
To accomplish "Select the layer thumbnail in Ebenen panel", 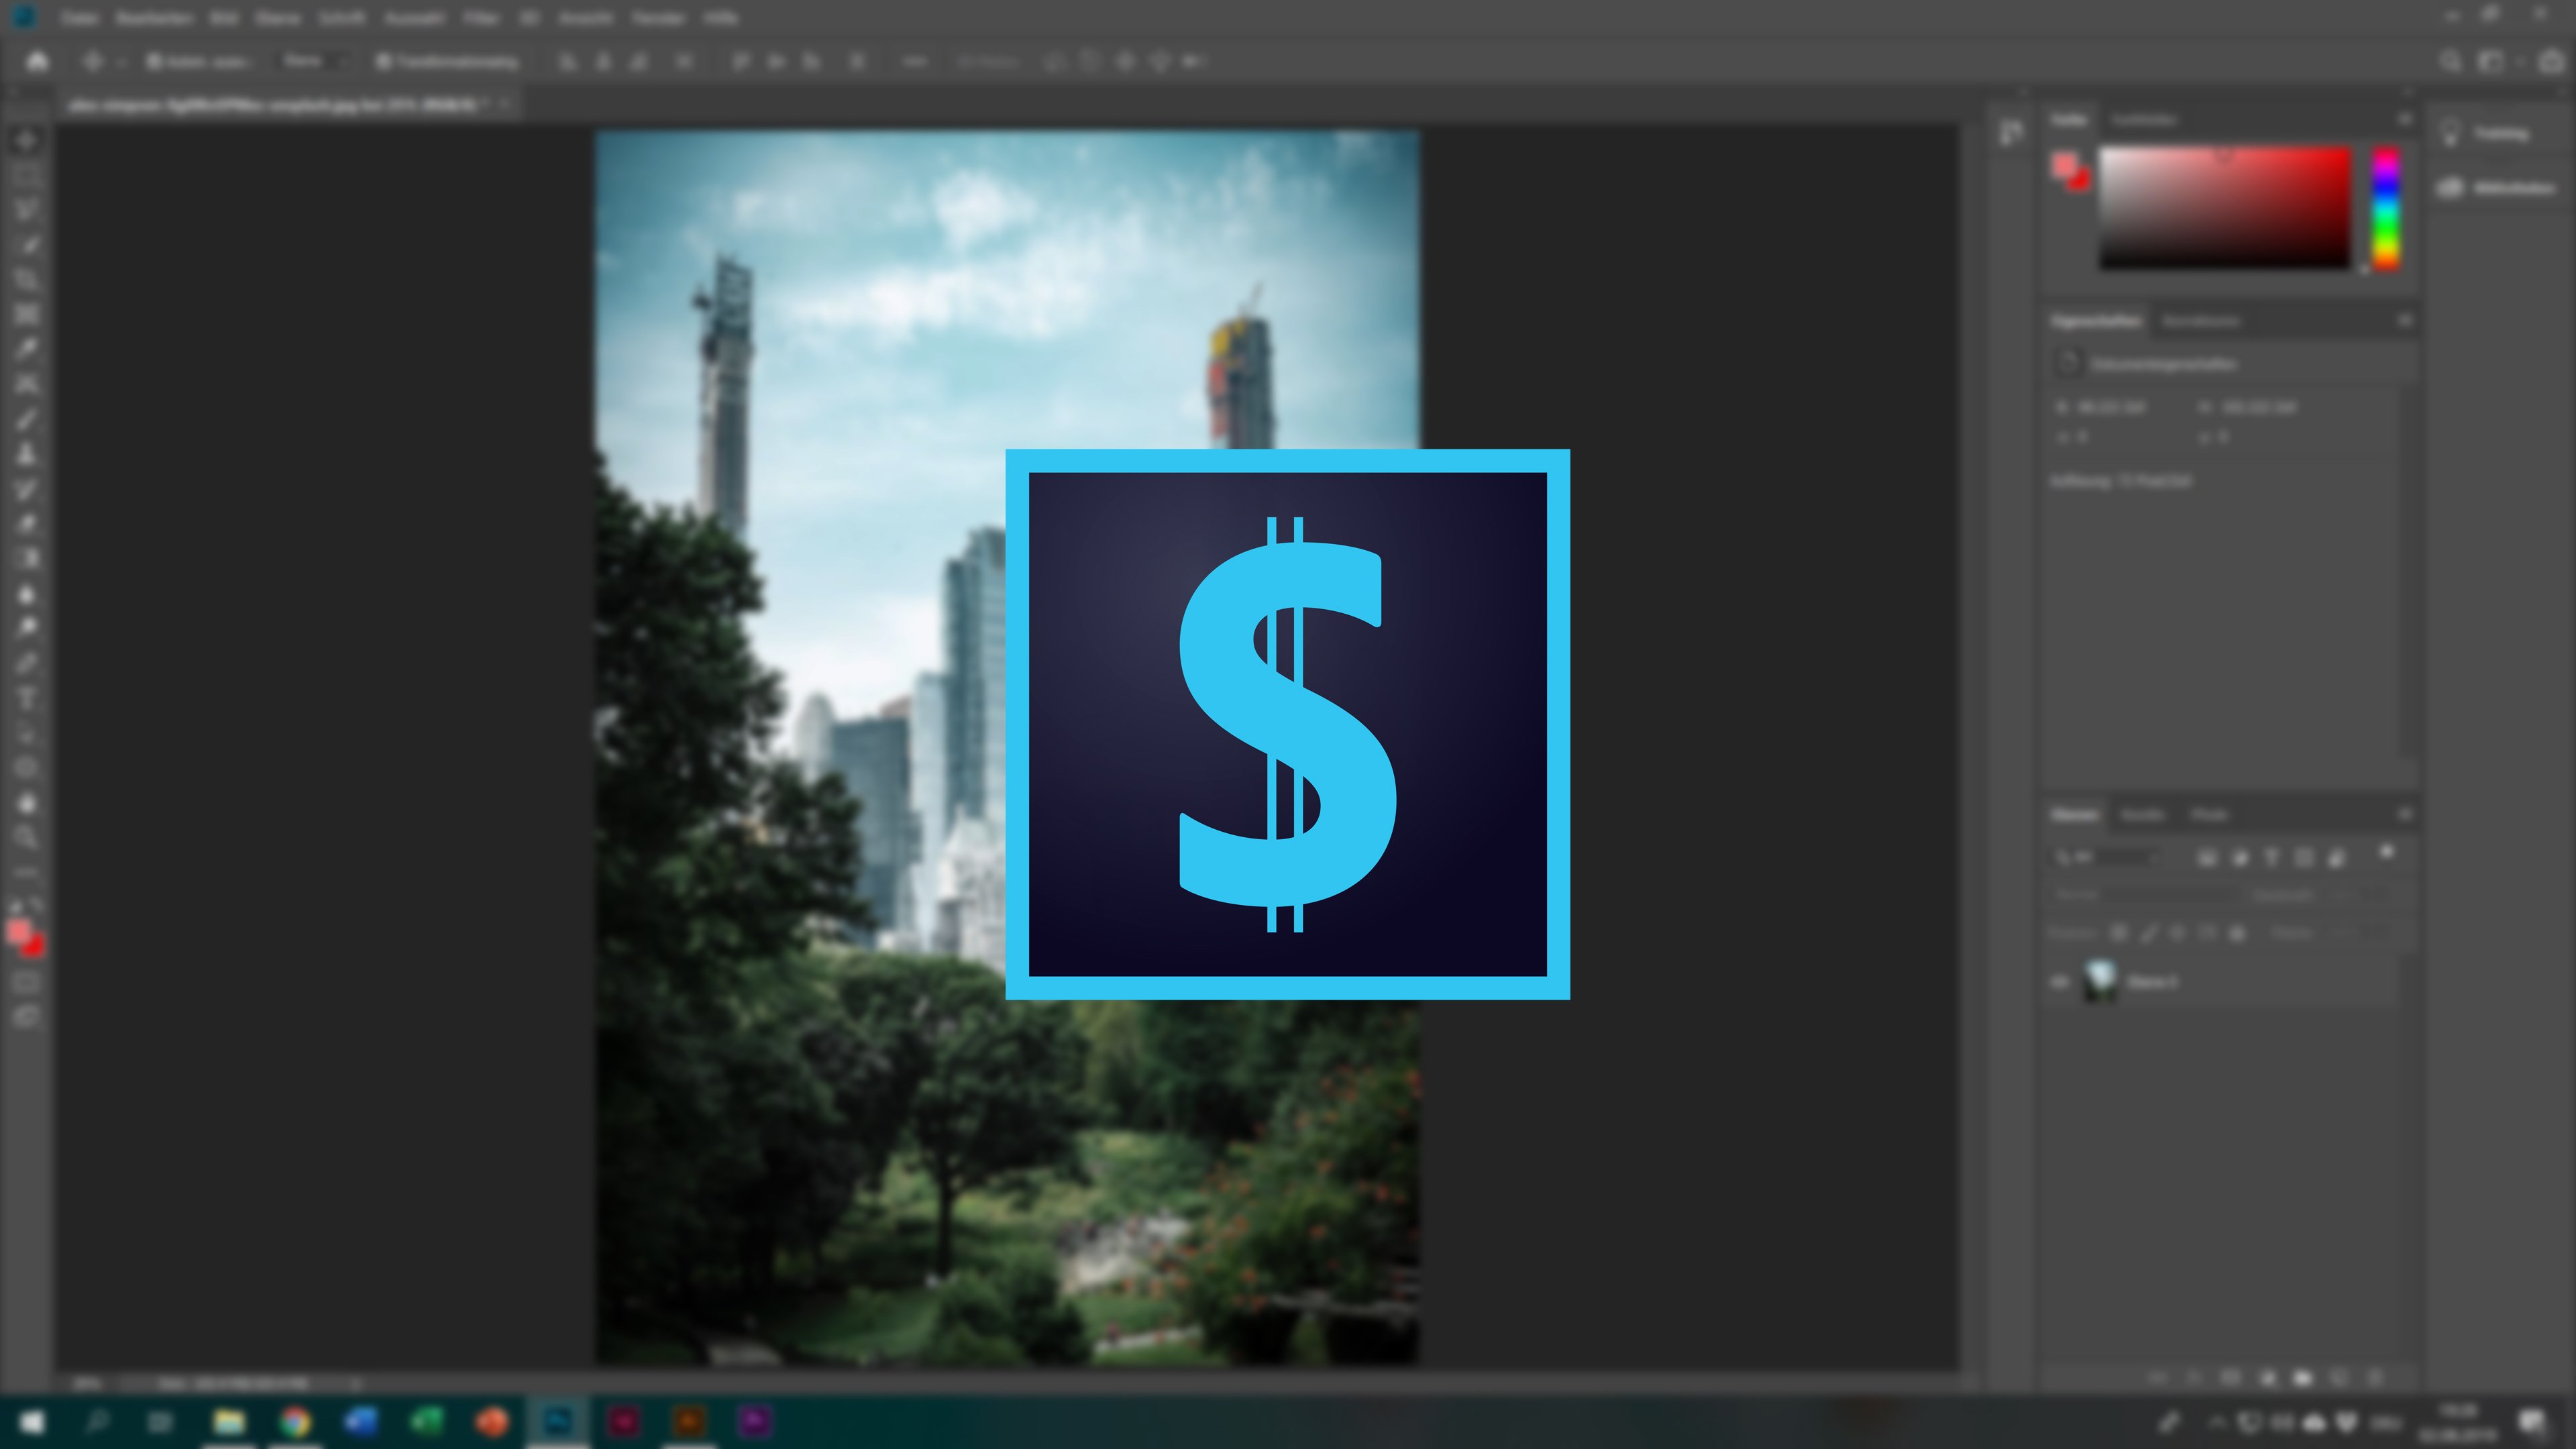I will 2100,981.
